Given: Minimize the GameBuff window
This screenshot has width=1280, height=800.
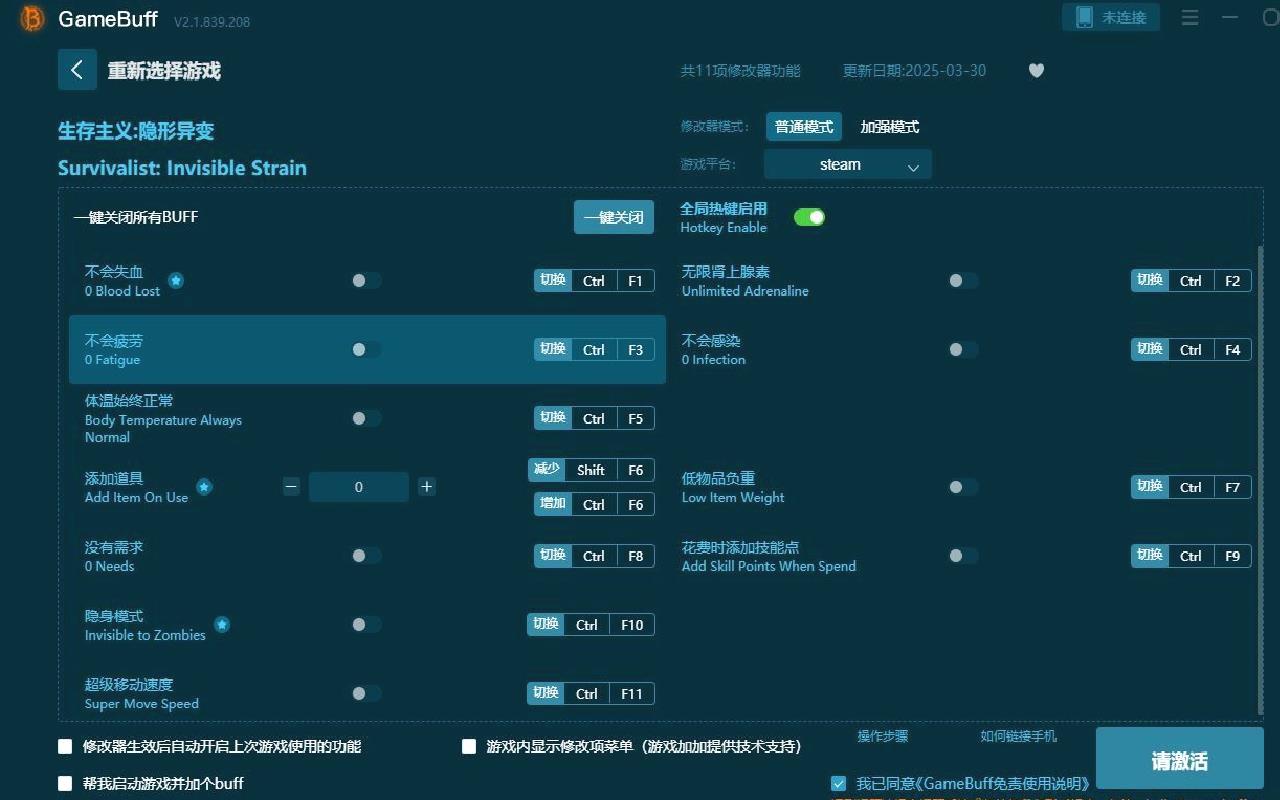Looking at the screenshot, I should pos(1230,18).
